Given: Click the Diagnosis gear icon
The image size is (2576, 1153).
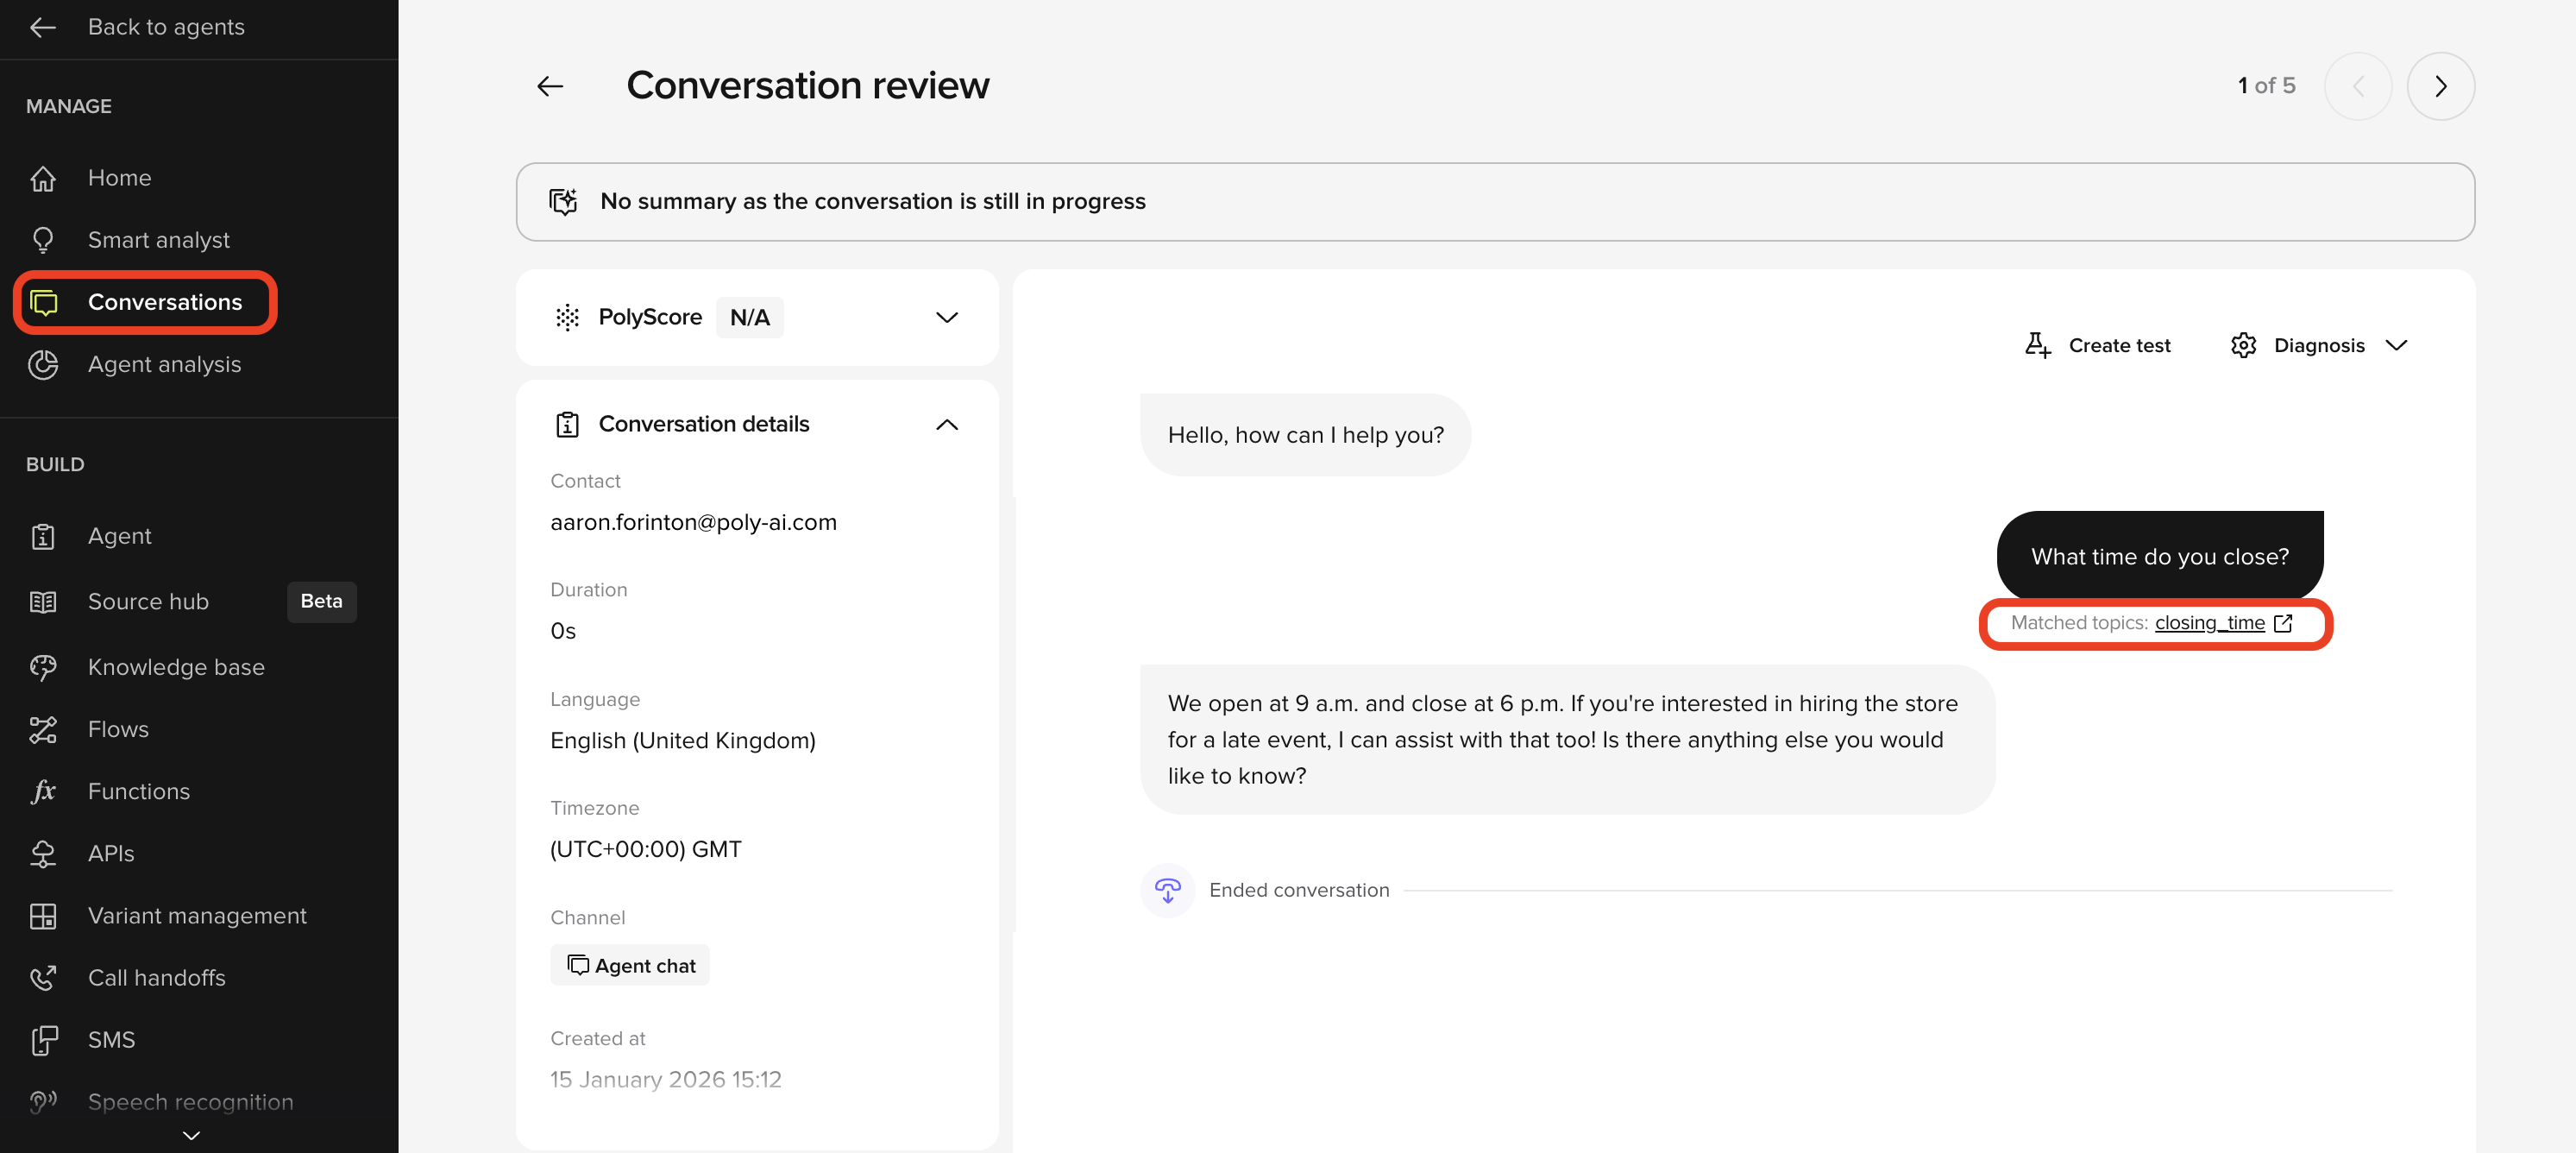Looking at the screenshot, I should point(2243,345).
